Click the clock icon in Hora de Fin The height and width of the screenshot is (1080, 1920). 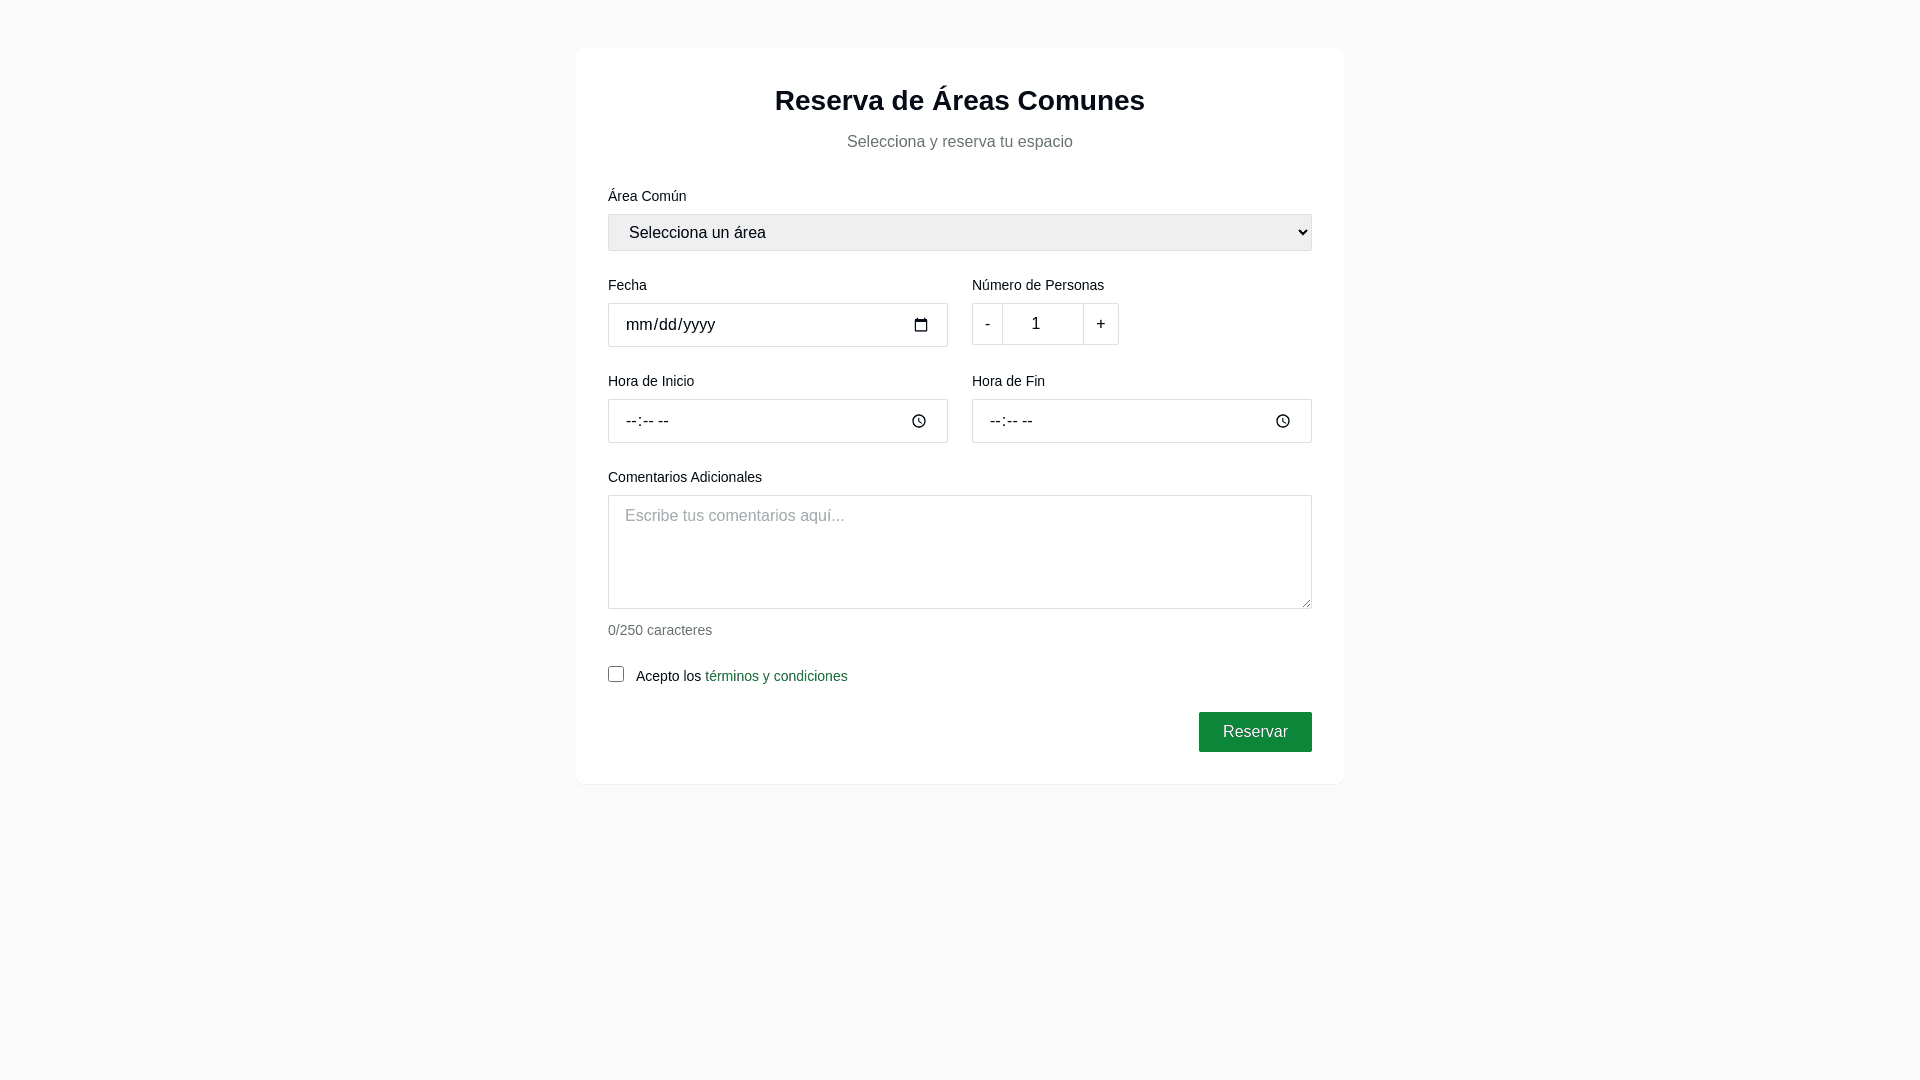click(1283, 421)
